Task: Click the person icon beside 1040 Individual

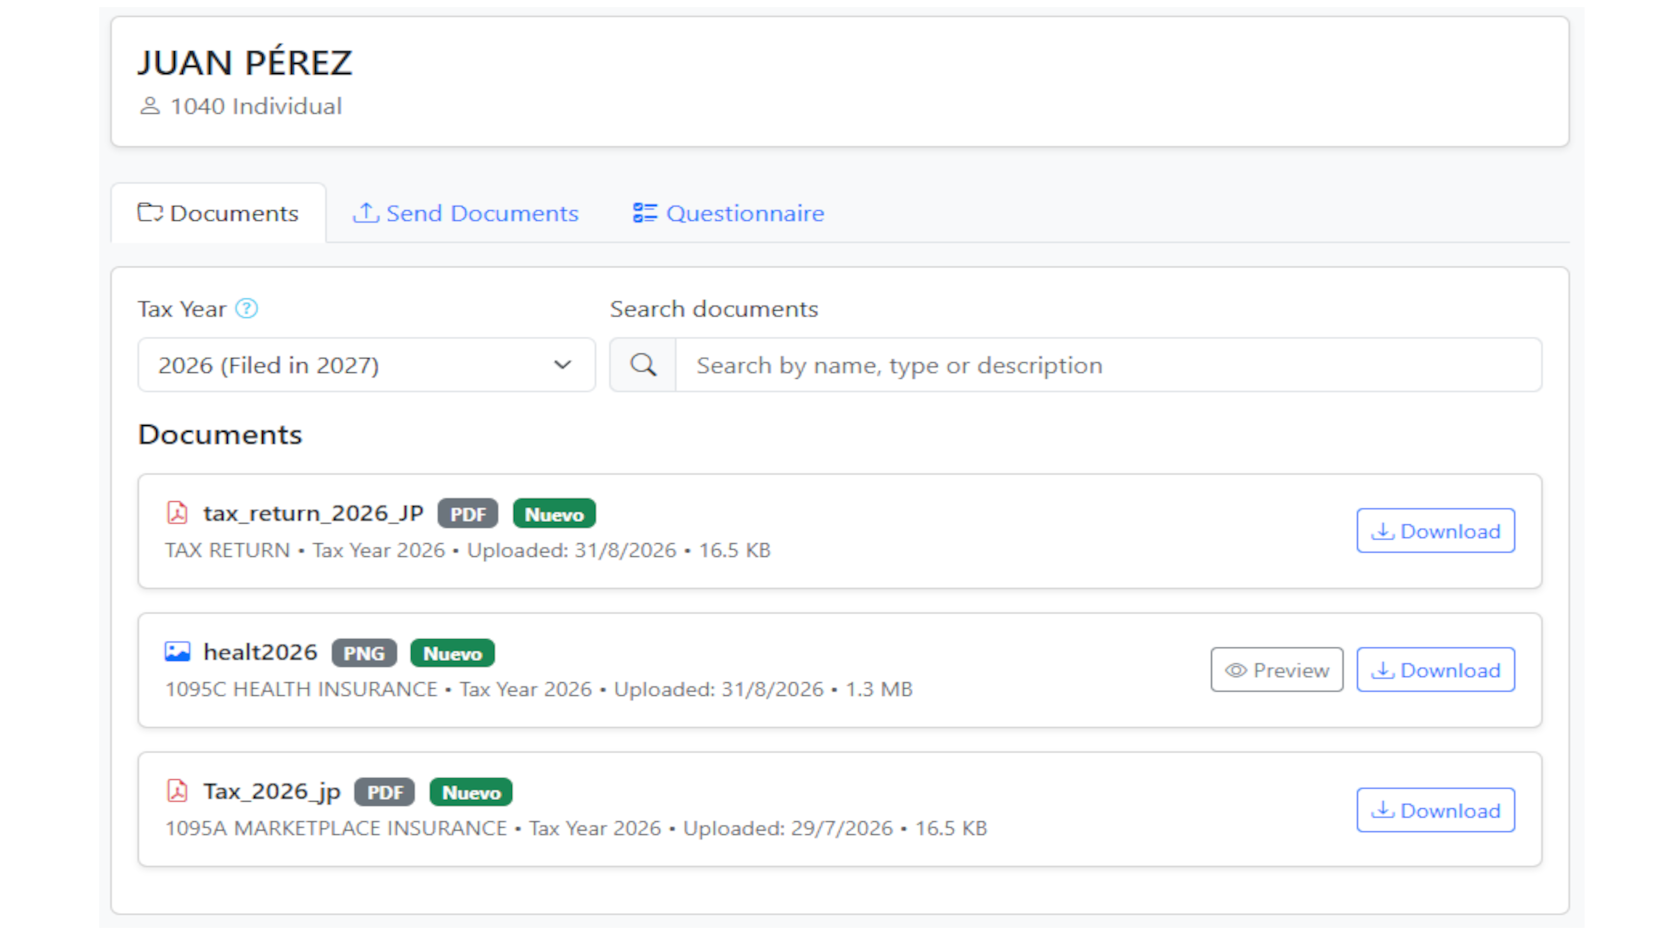Action: coord(150,106)
